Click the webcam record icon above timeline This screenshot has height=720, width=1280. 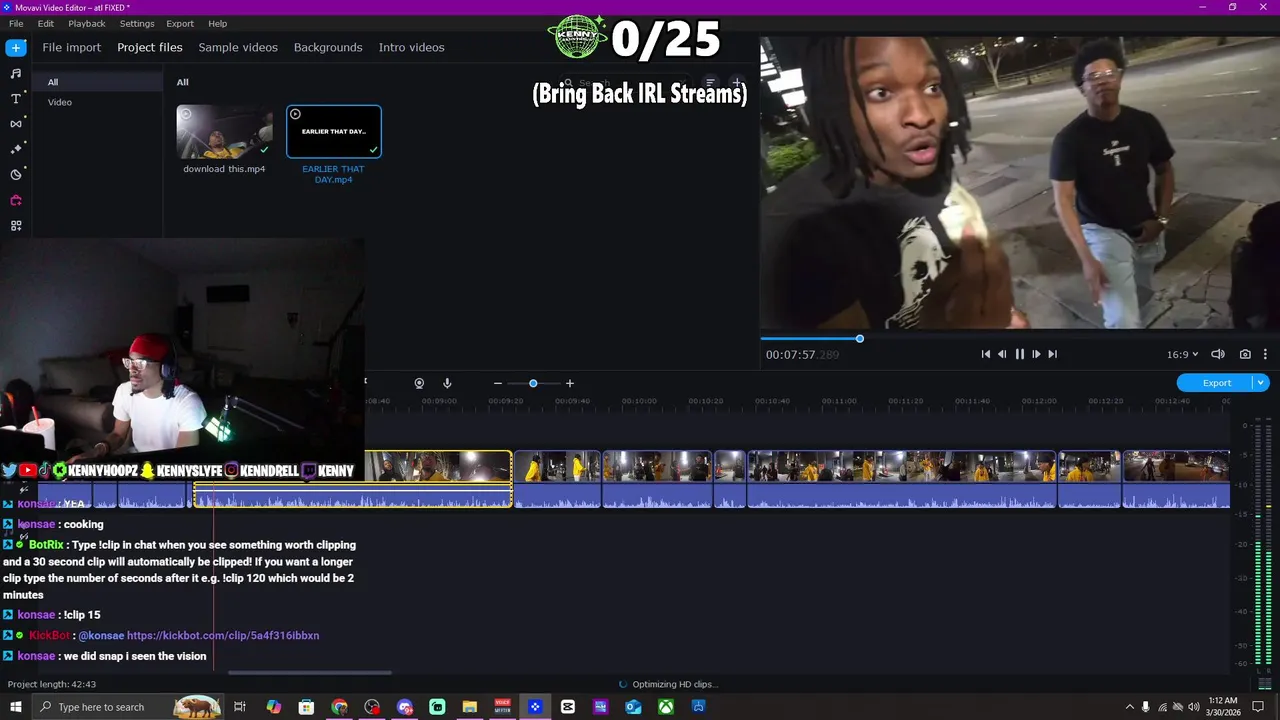click(x=419, y=383)
